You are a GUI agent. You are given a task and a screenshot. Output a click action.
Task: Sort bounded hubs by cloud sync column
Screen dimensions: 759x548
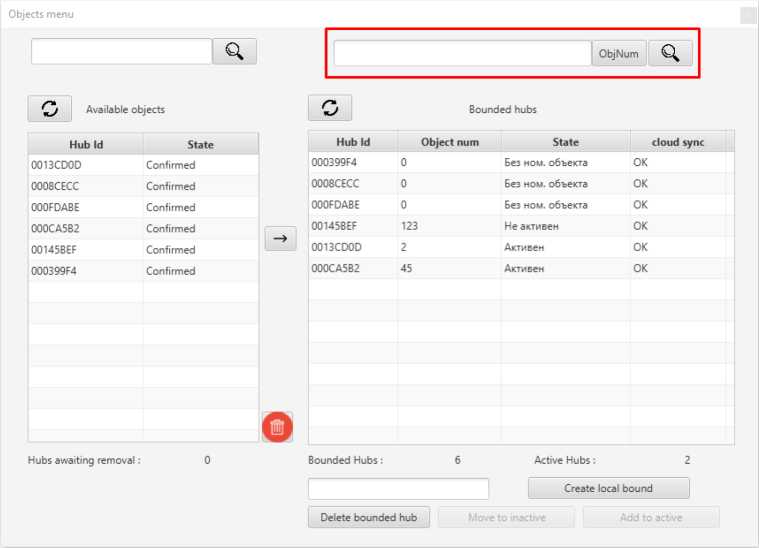[678, 142]
